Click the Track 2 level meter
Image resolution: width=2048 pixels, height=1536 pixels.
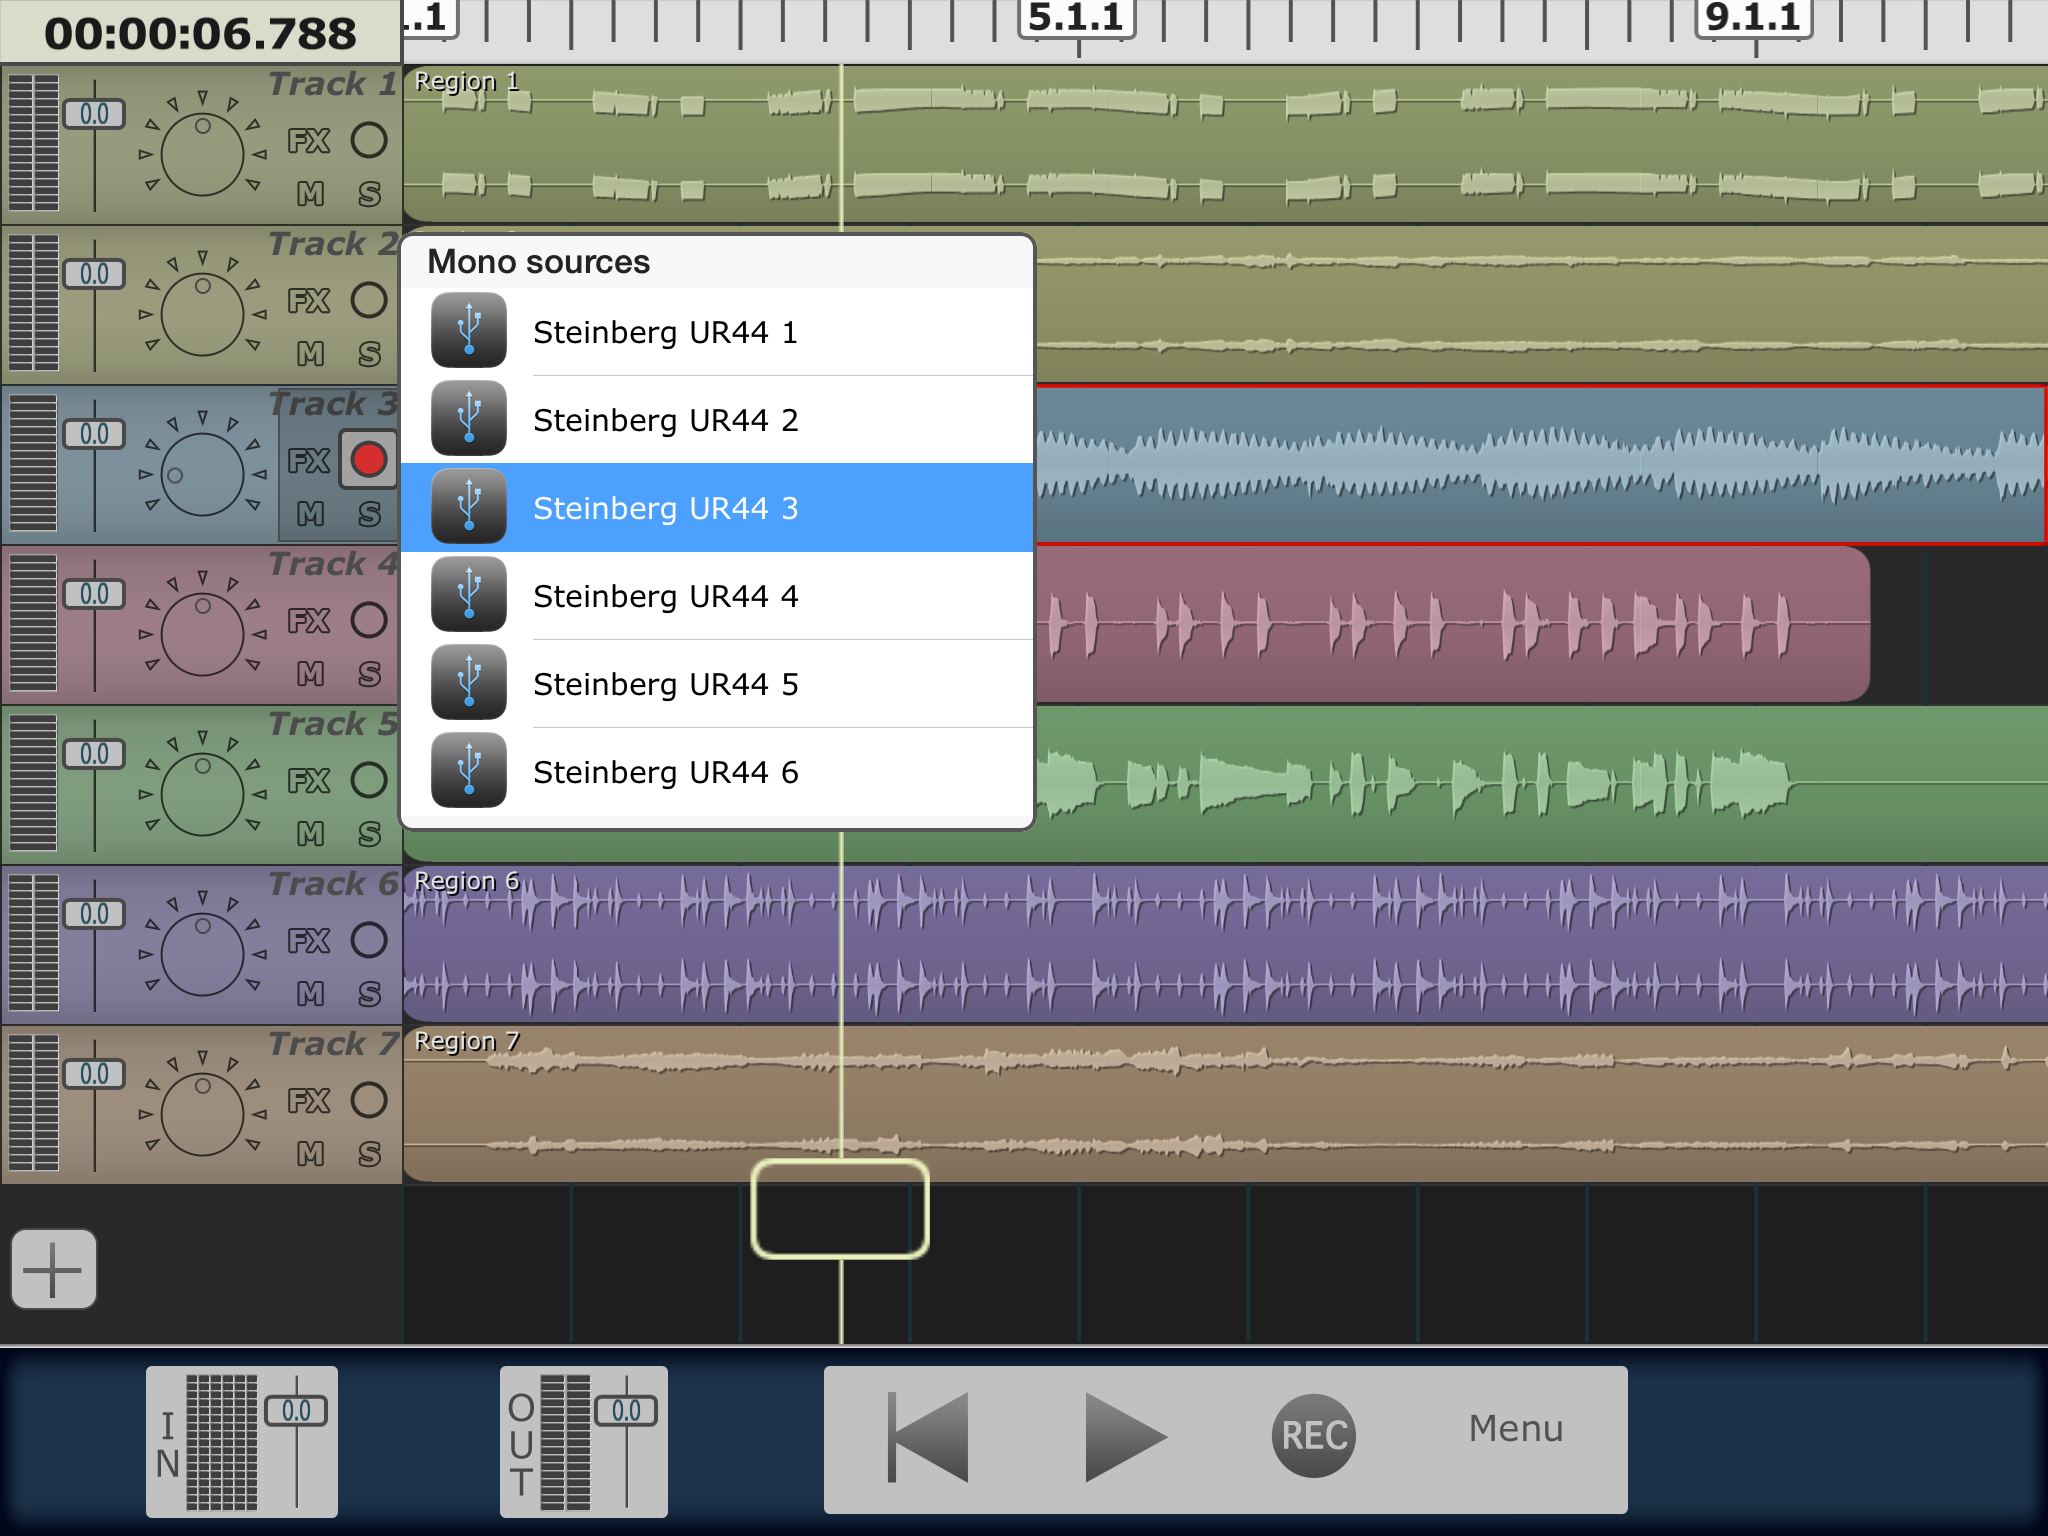pos(34,304)
